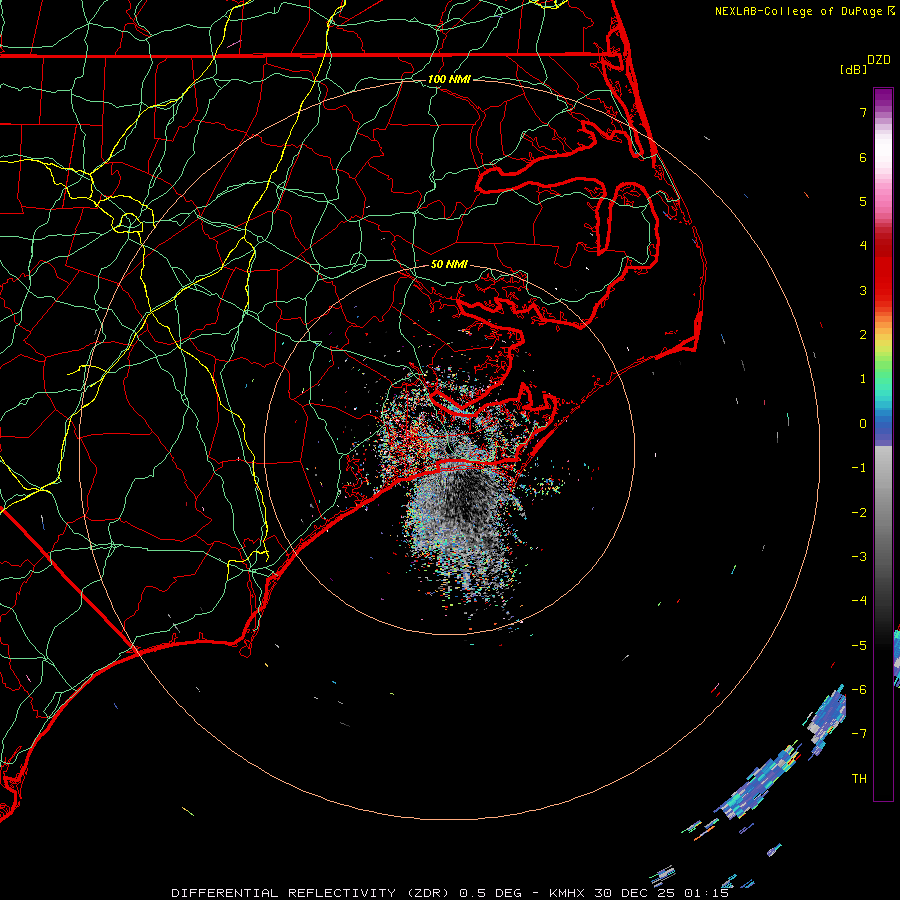Click the 5 value on the color scale
900x900 pixels.
(863, 201)
